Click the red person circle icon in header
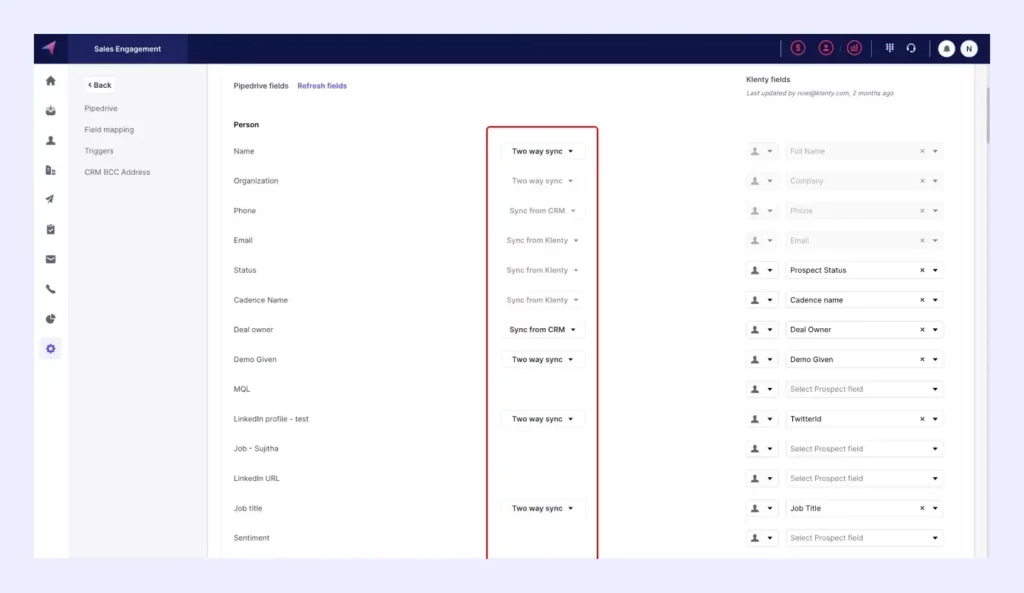Image resolution: width=1024 pixels, height=593 pixels. 825,48
